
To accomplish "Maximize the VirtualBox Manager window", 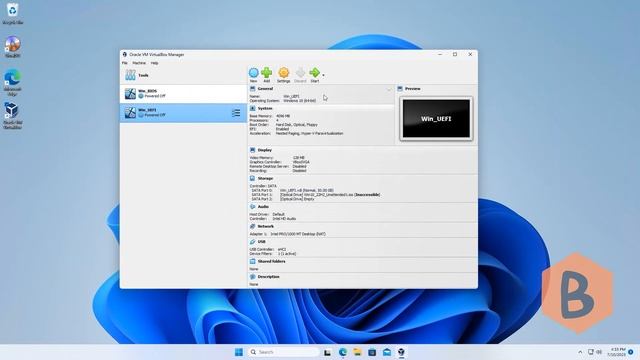I will [455, 54].
